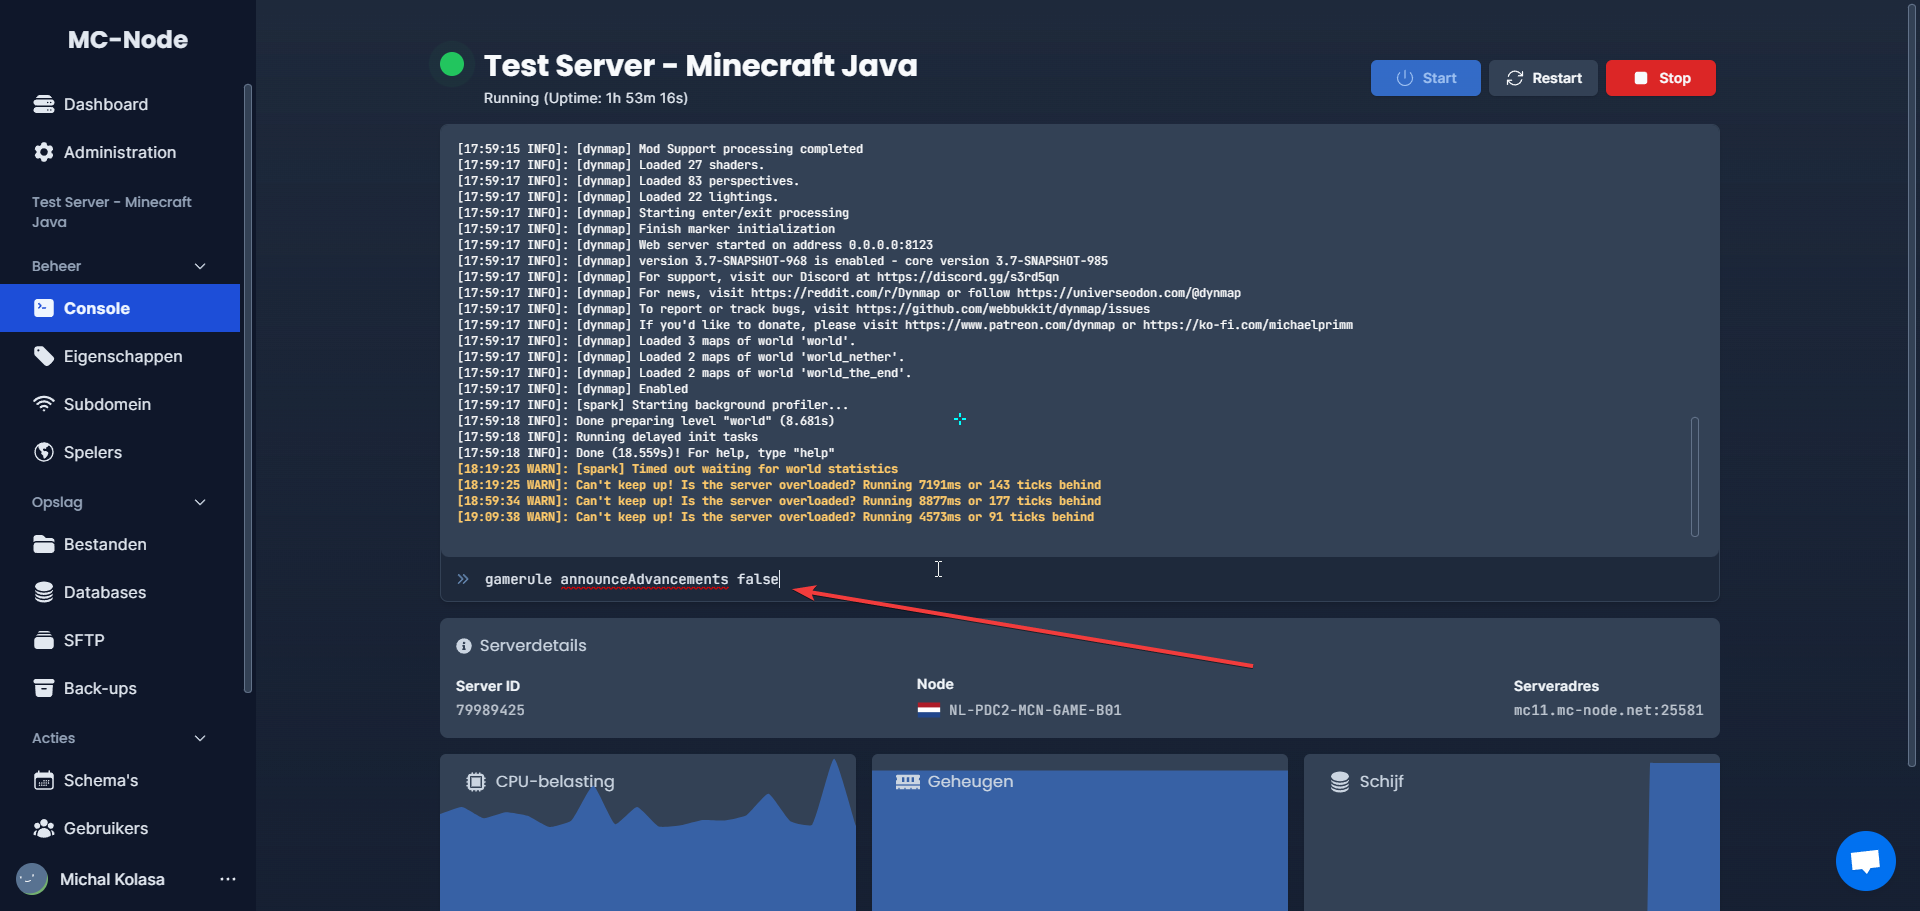
Task: Click the Gebruikers people icon
Action: coord(44,828)
